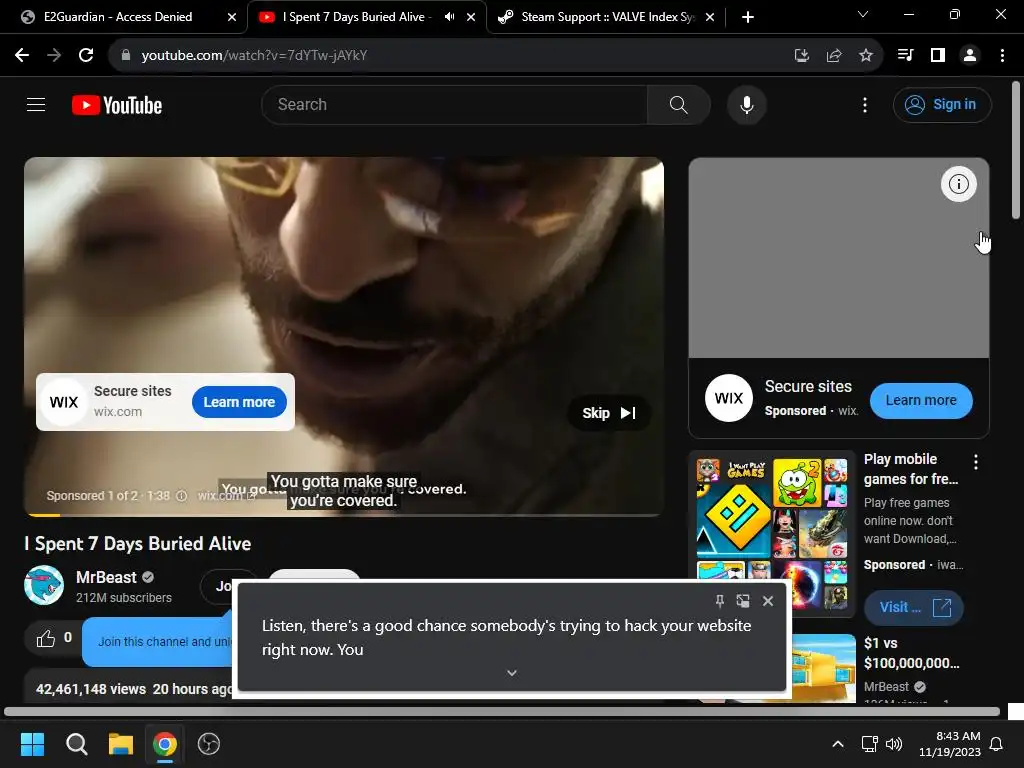Reload the YouTube page

click(86, 56)
